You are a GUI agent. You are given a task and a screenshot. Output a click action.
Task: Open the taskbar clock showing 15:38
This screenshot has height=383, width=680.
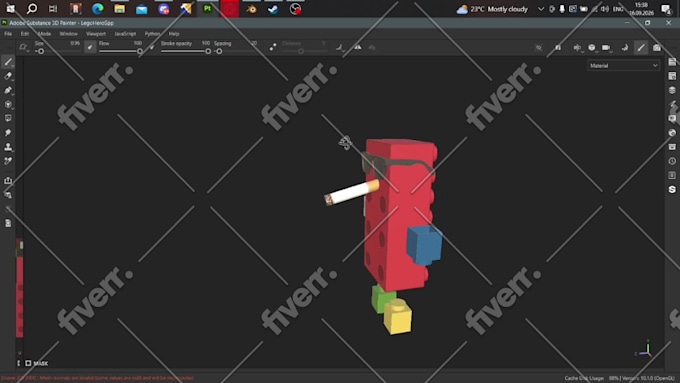point(641,9)
